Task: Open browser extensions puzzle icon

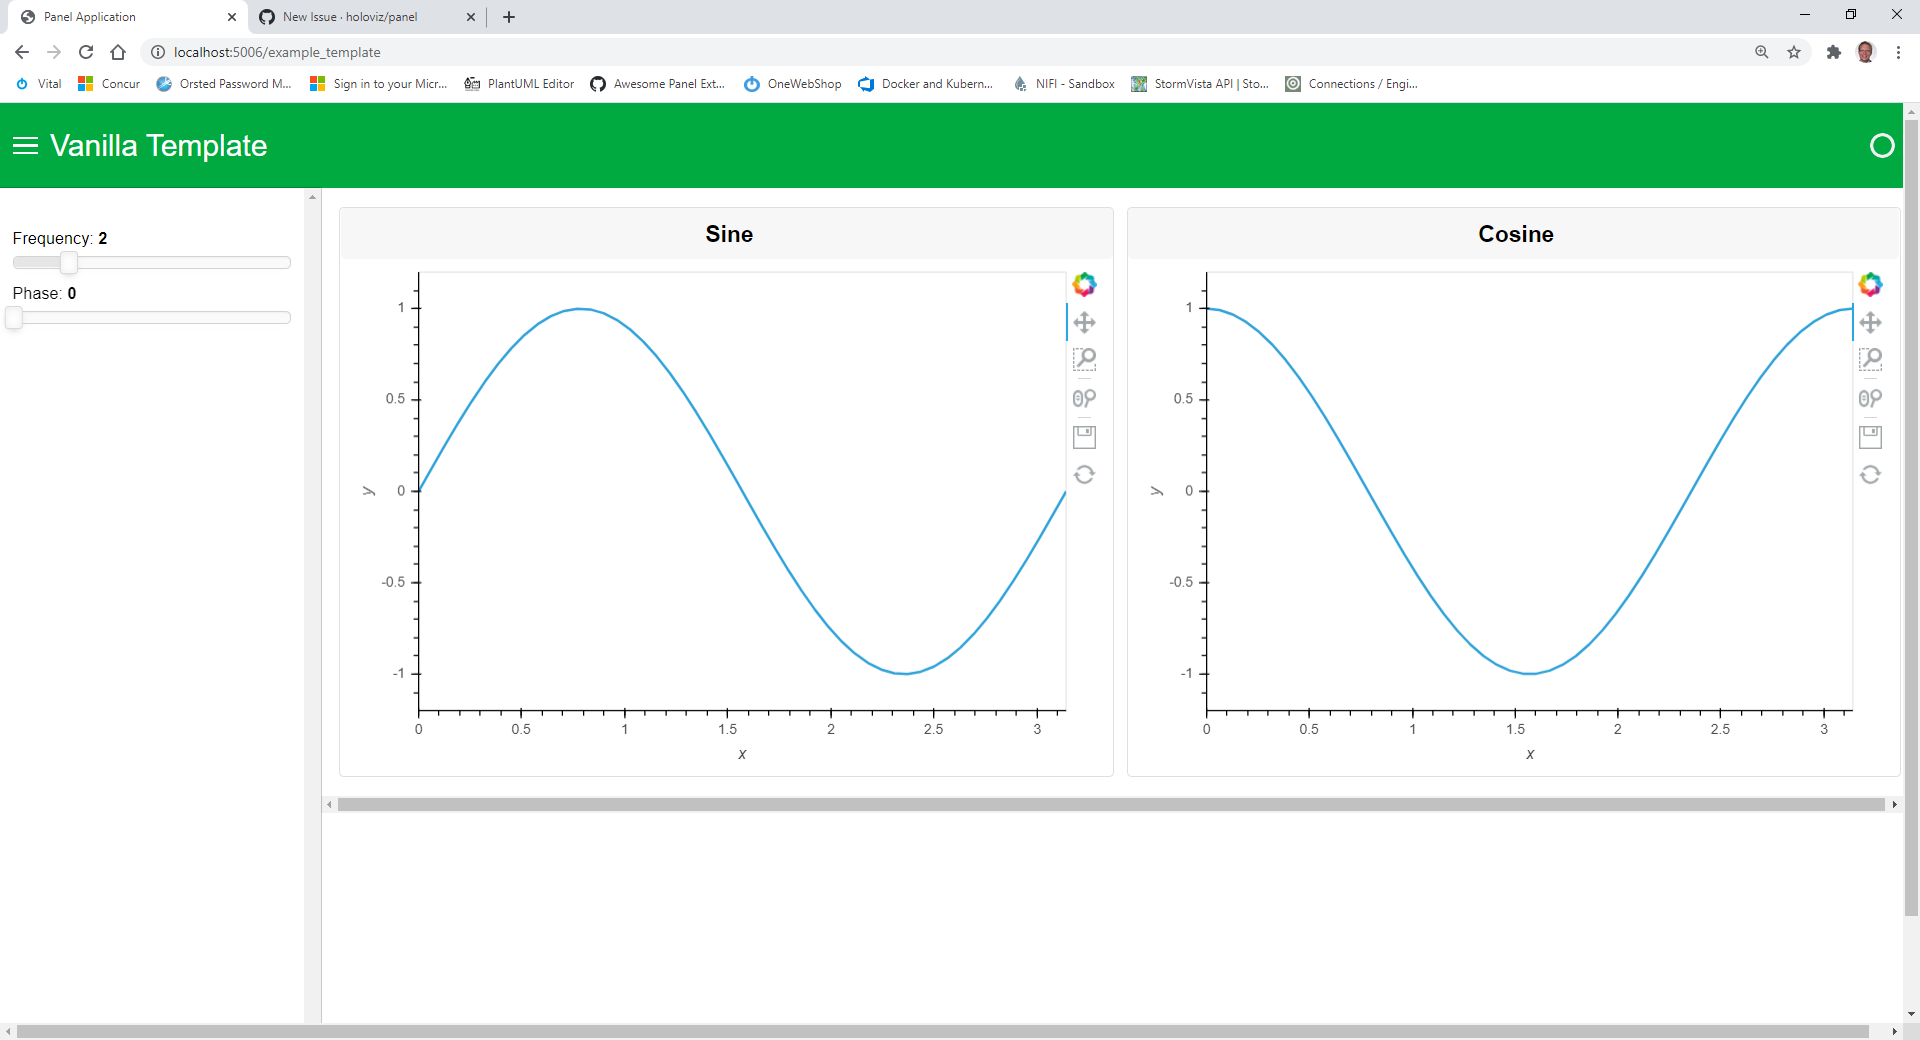Action: pyautogui.click(x=1833, y=52)
